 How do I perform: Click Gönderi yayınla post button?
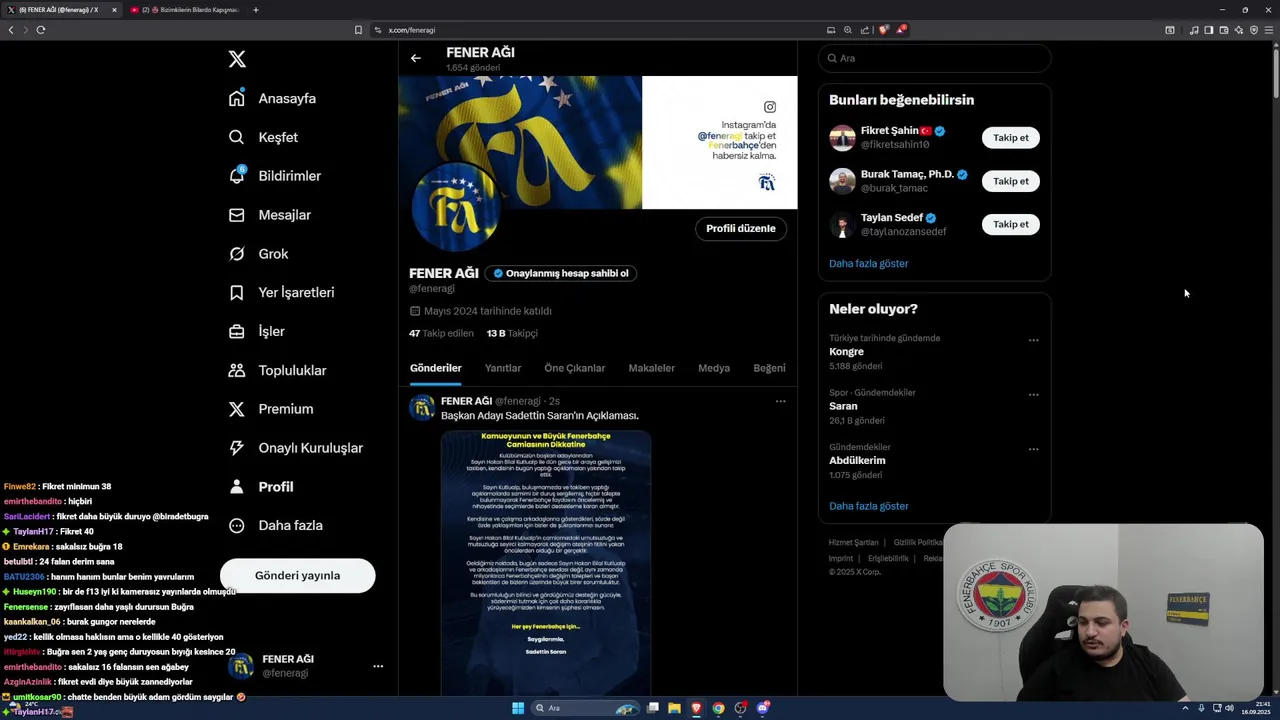(297, 575)
